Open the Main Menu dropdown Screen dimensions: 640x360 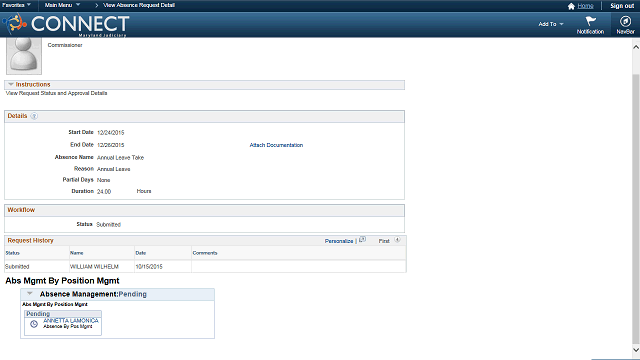click(x=62, y=5)
